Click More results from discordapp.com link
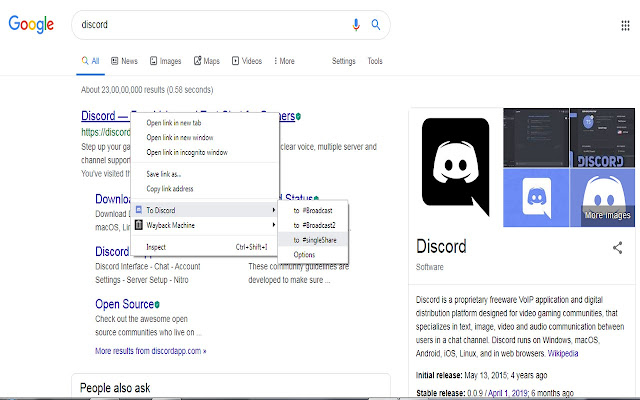This screenshot has width=640, height=400. coord(151,351)
